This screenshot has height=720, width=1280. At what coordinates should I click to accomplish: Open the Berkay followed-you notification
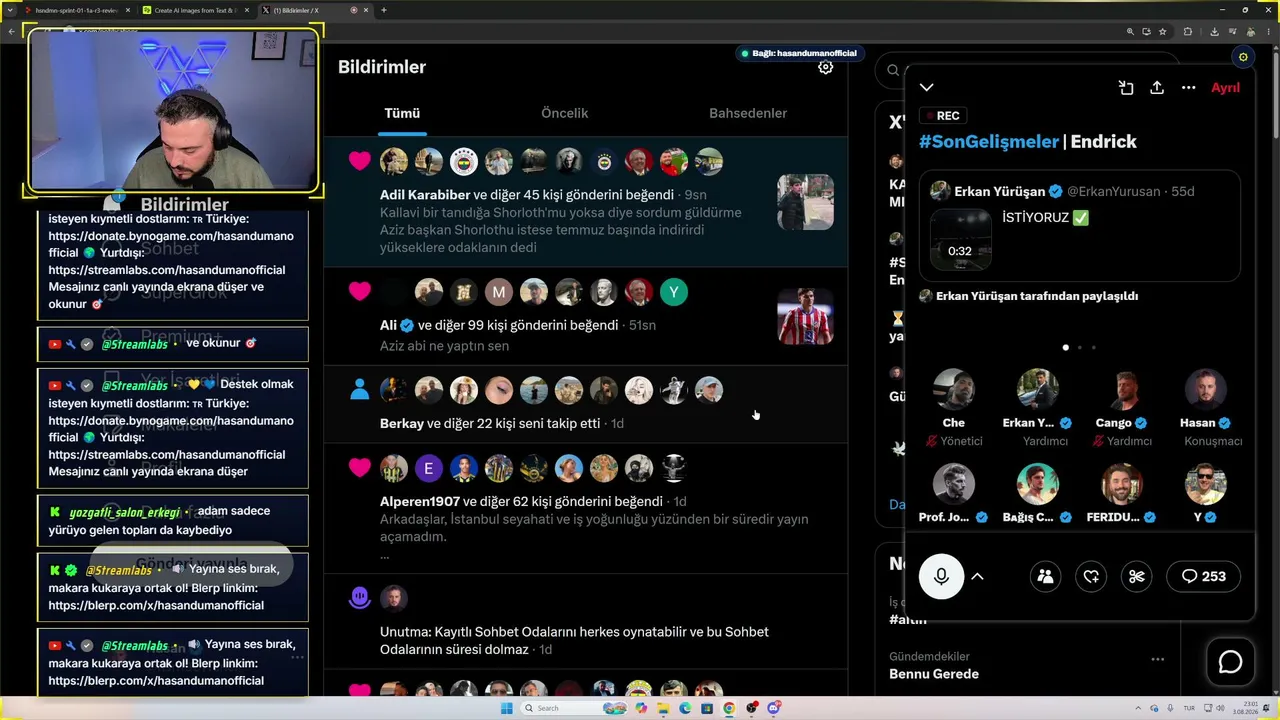pyautogui.click(x=585, y=403)
